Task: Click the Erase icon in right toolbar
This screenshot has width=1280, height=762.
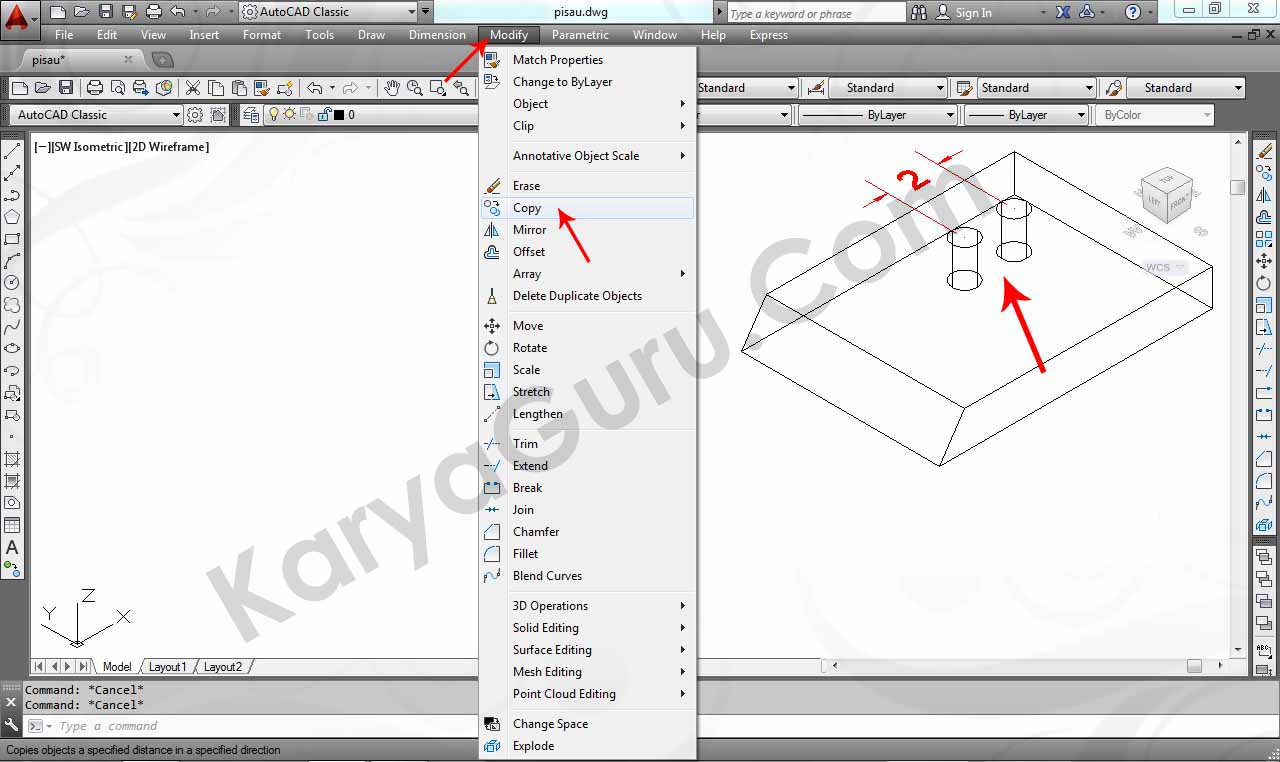Action: coord(1264,152)
